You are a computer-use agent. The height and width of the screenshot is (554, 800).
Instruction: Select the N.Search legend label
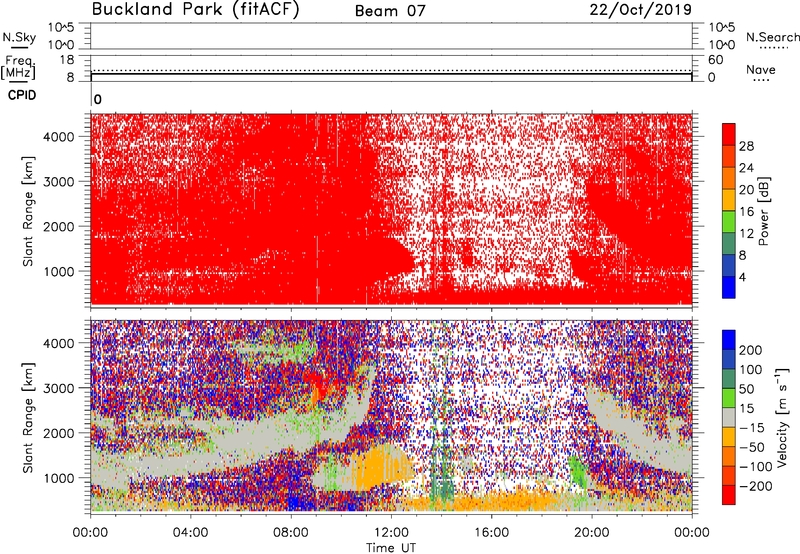(772, 37)
